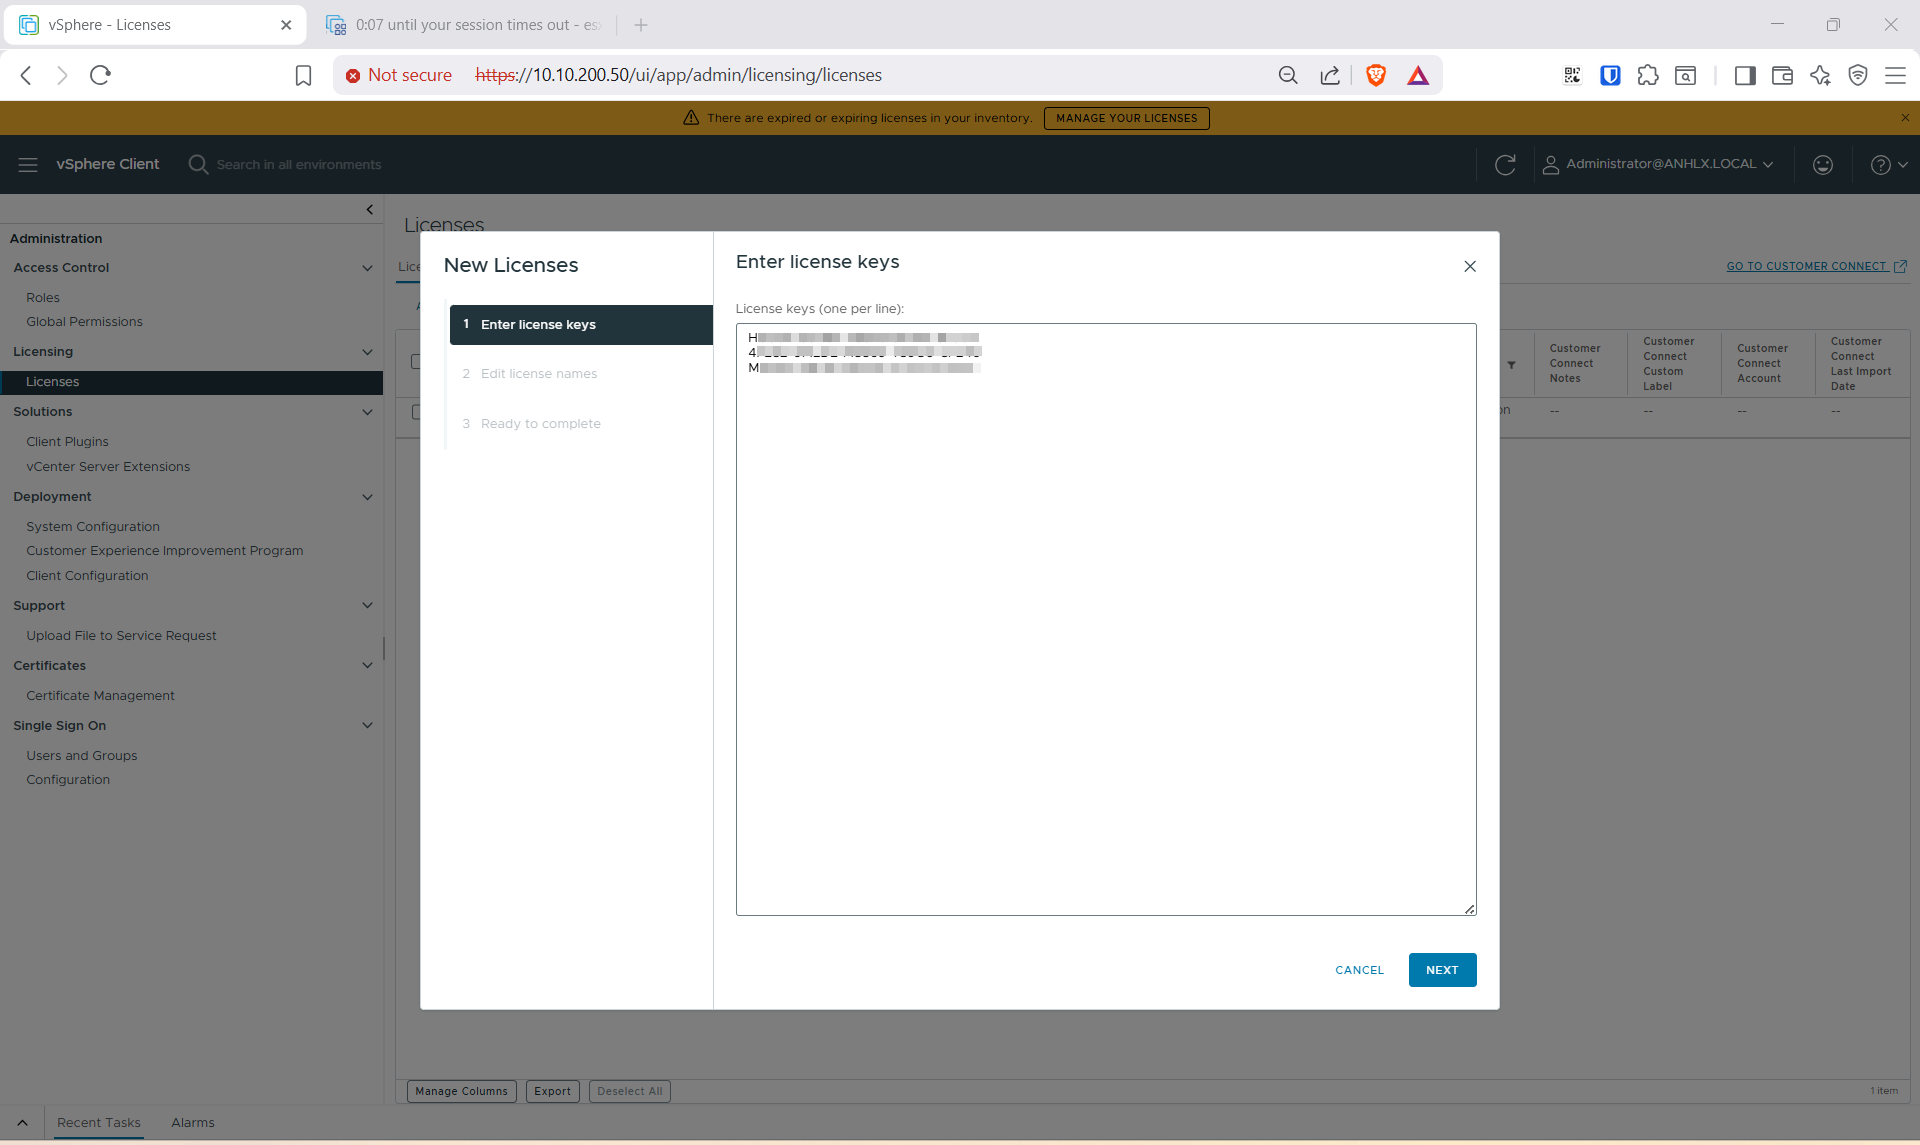Click the Export button
Viewport: 1920px width, 1145px height.
[x=553, y=1091]
